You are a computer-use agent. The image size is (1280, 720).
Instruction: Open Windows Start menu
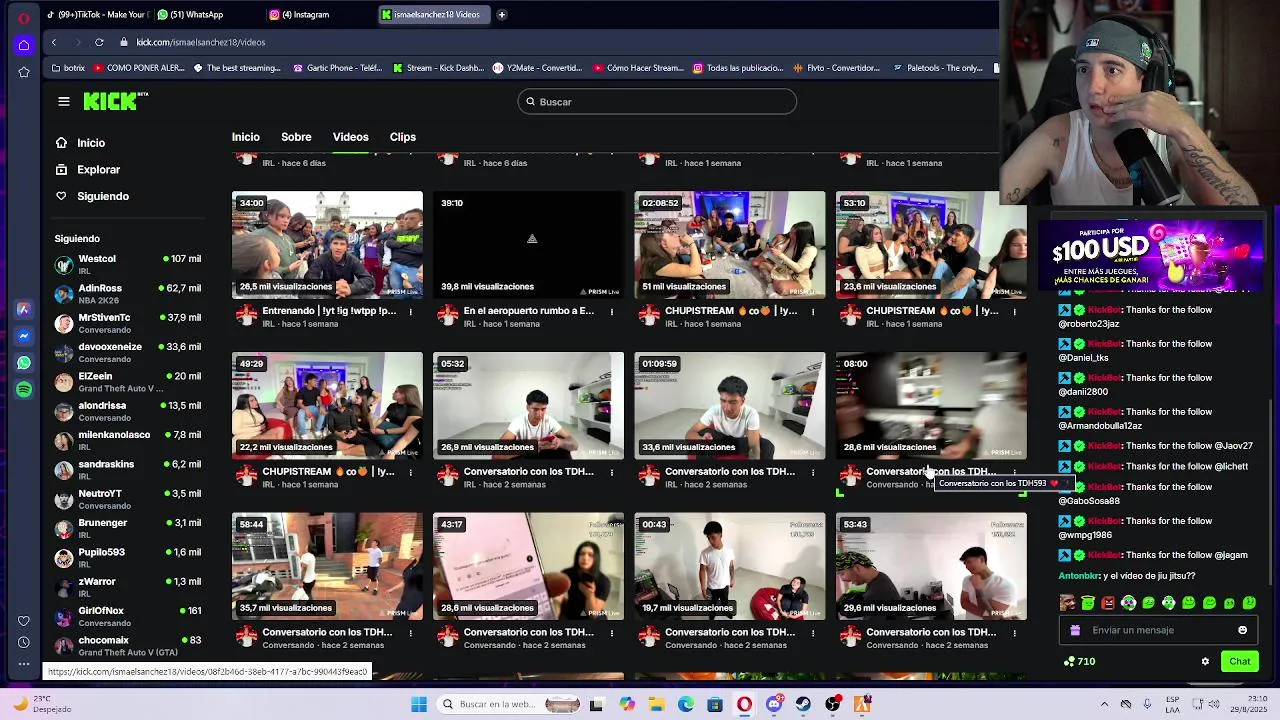tap(419, 704)
